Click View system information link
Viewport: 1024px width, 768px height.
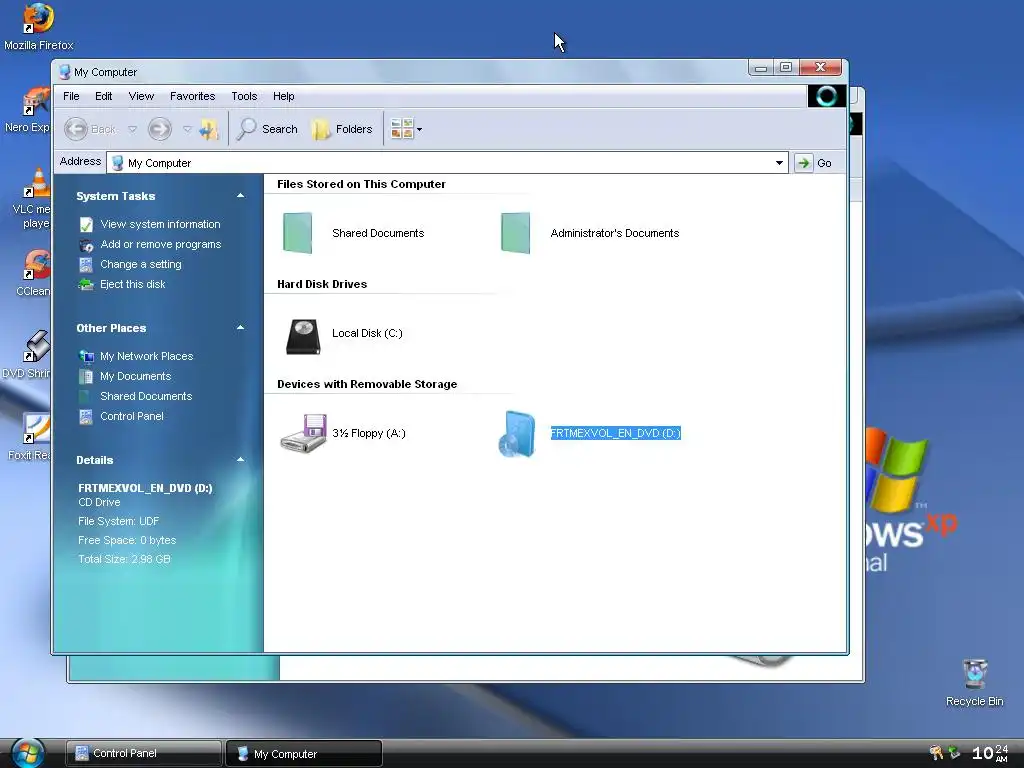coord(160,224)
